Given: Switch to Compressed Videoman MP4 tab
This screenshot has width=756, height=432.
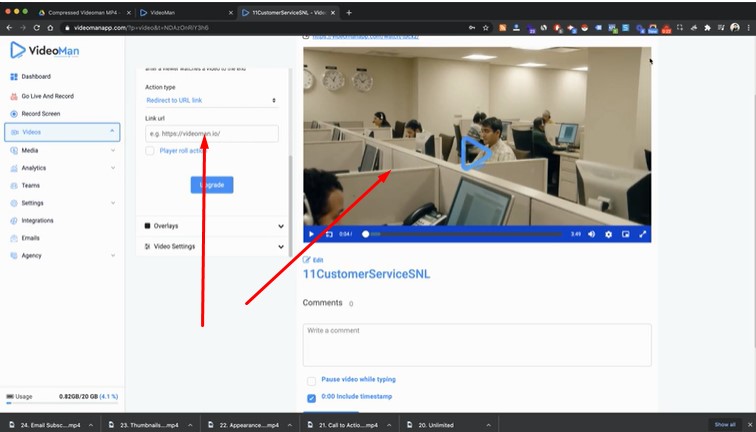Looking at the screenshot, I should (84, 13).
